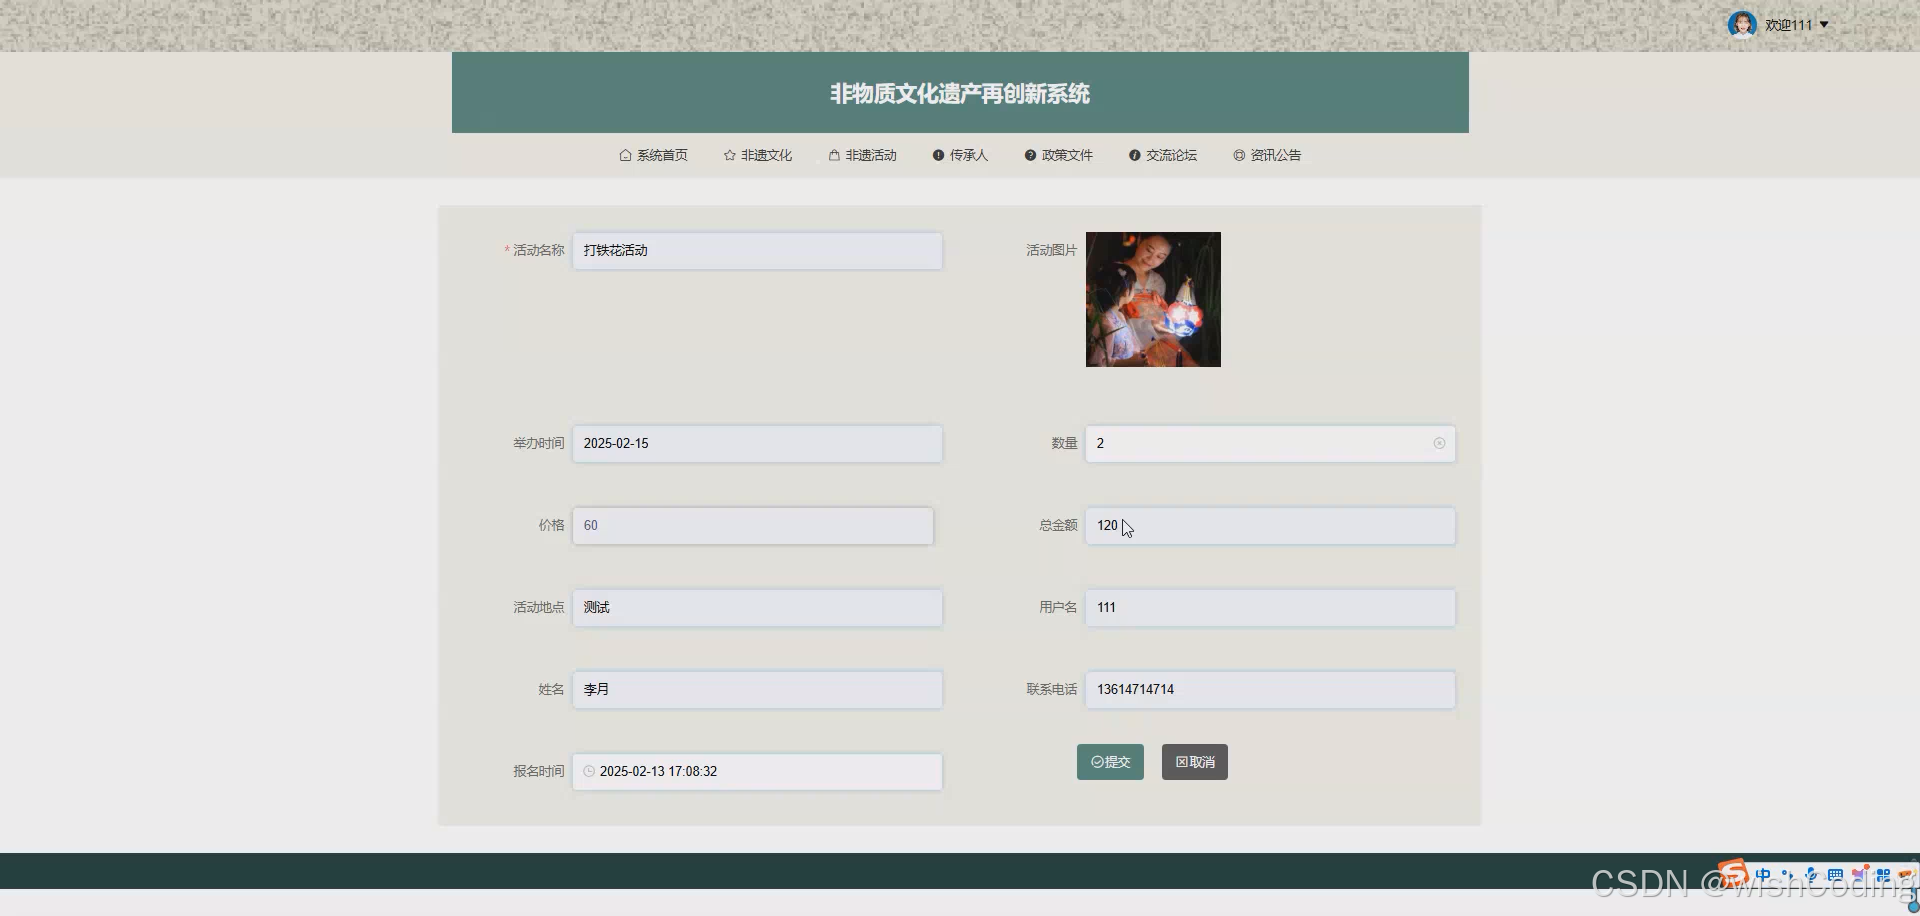Viewport: 1920px width, 916px height.
Task: Toggle the on-screen keyboard icon
Action: pos(1837,874)
